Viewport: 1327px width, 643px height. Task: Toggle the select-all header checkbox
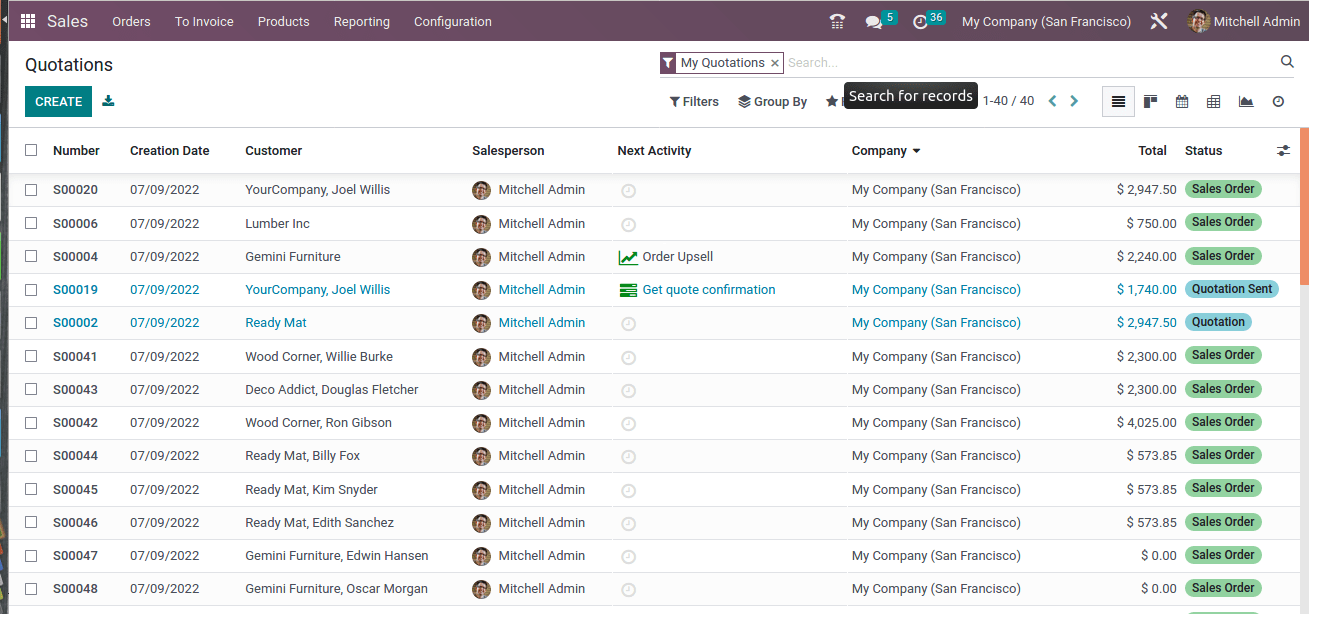pos(31,150)
